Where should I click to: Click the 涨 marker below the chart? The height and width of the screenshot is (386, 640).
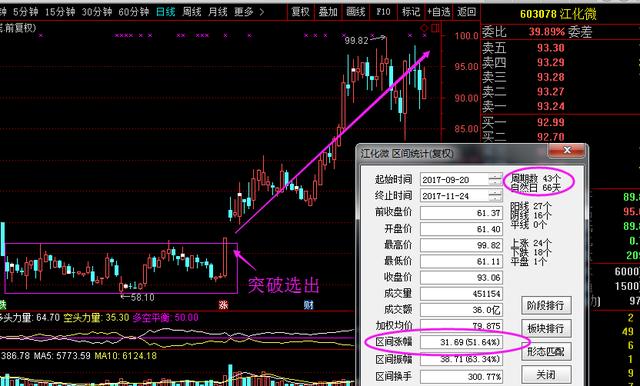[223, 304]
